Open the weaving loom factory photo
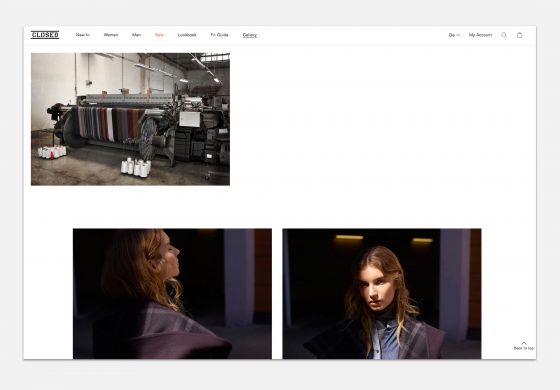This screenshot has height=390, width=560. pyautogui.click(x=130, y=119)
